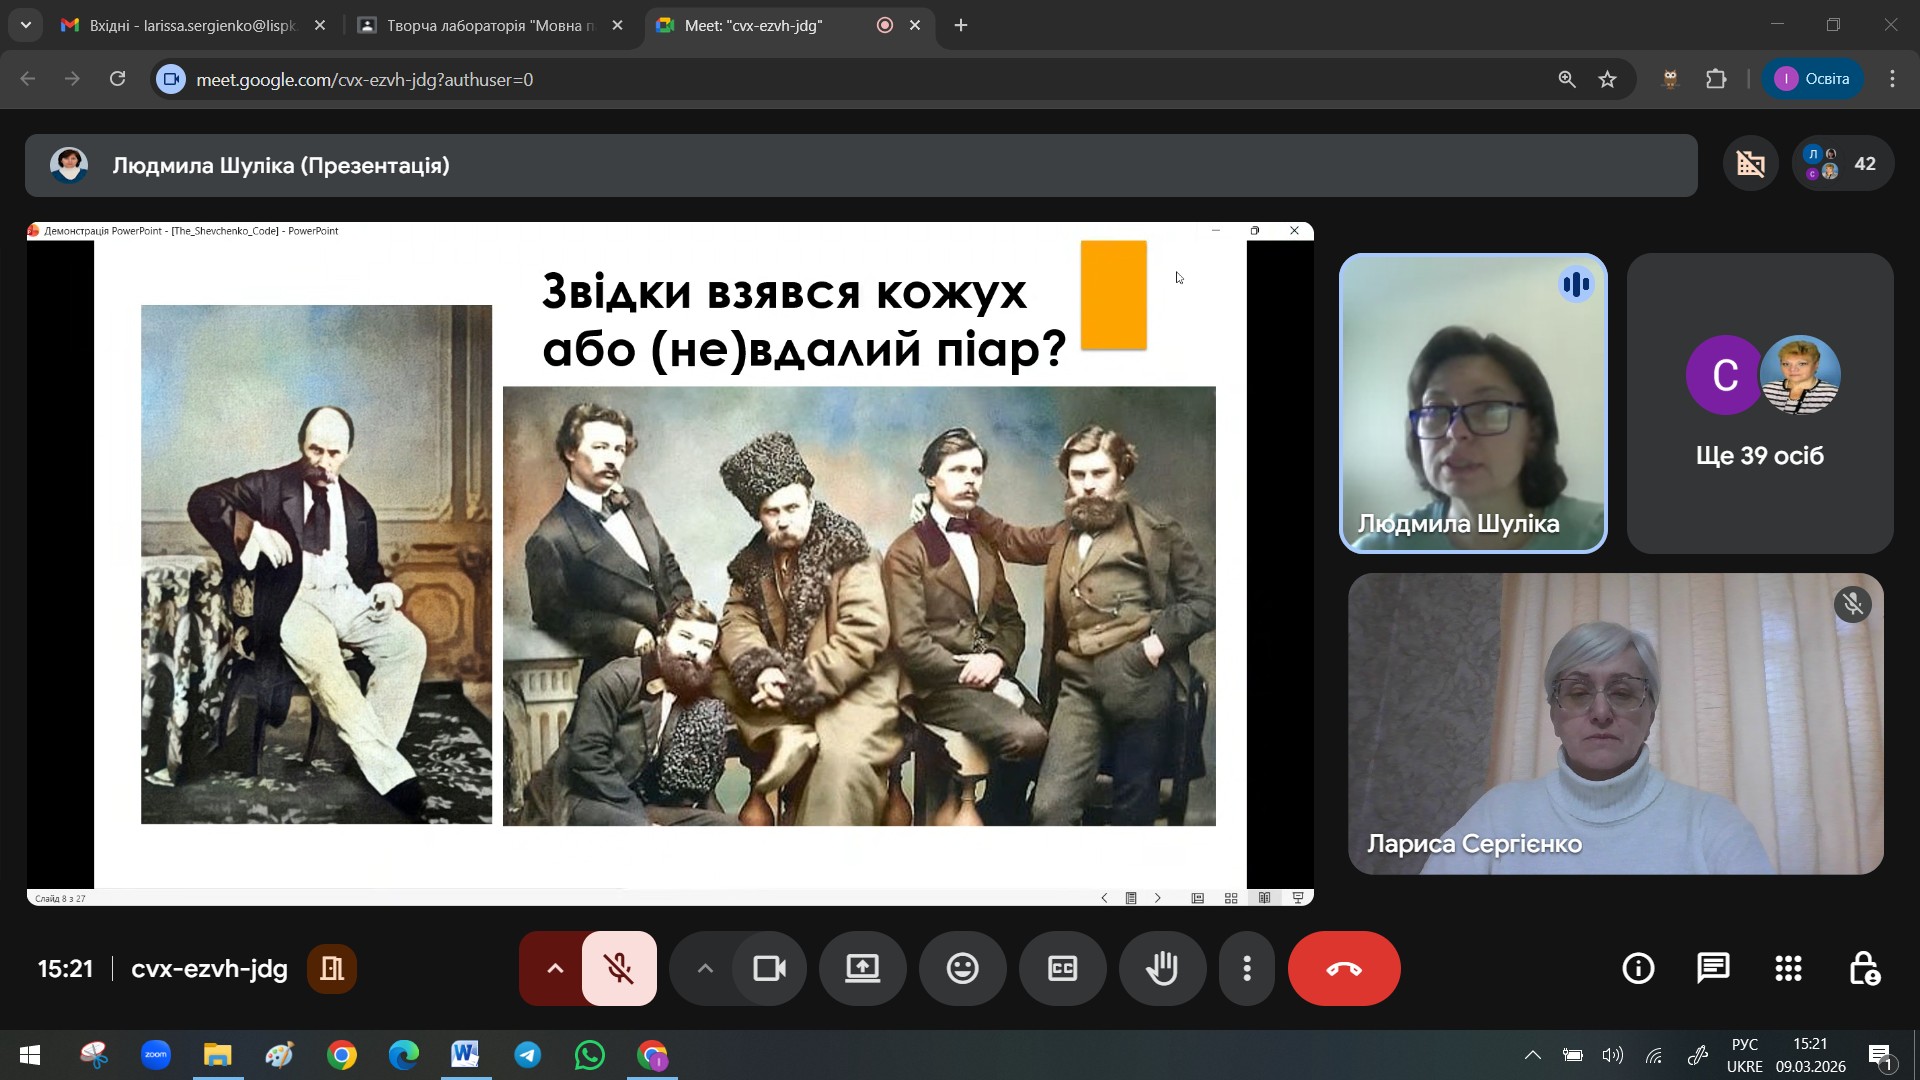Toggle the camera off

[769, 968]
